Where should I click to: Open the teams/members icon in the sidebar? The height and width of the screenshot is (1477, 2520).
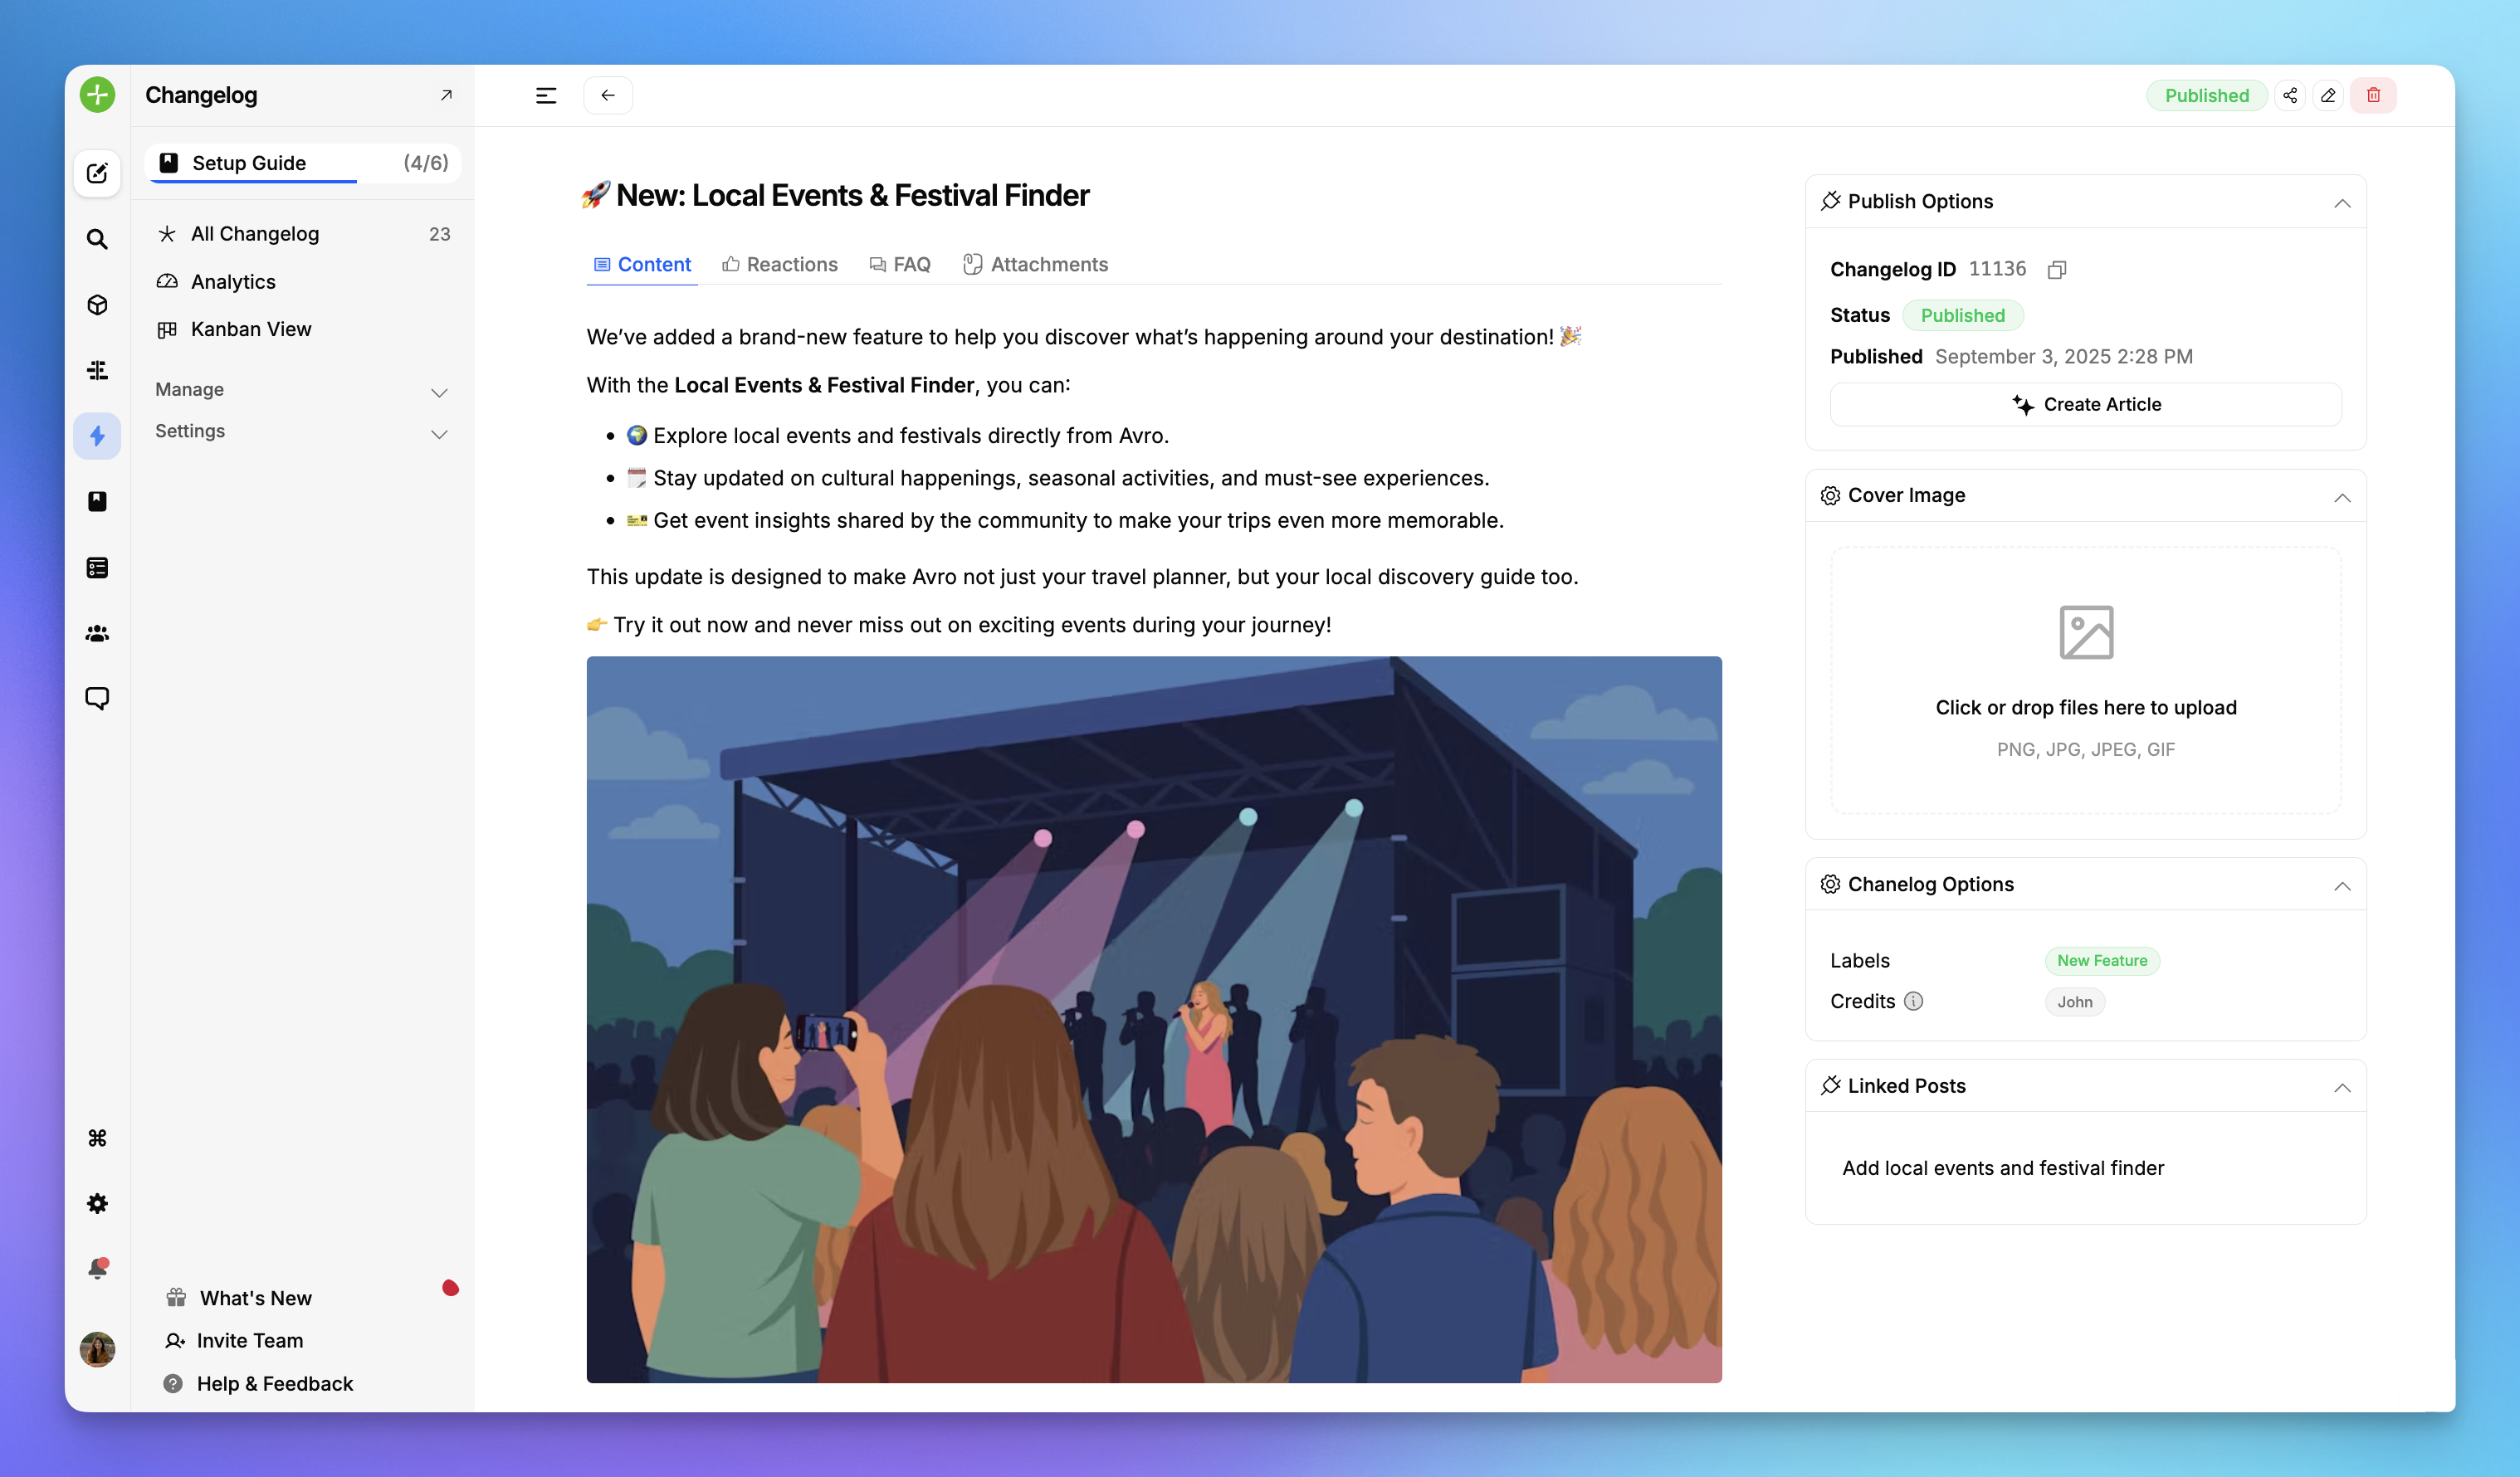(97, 633)
